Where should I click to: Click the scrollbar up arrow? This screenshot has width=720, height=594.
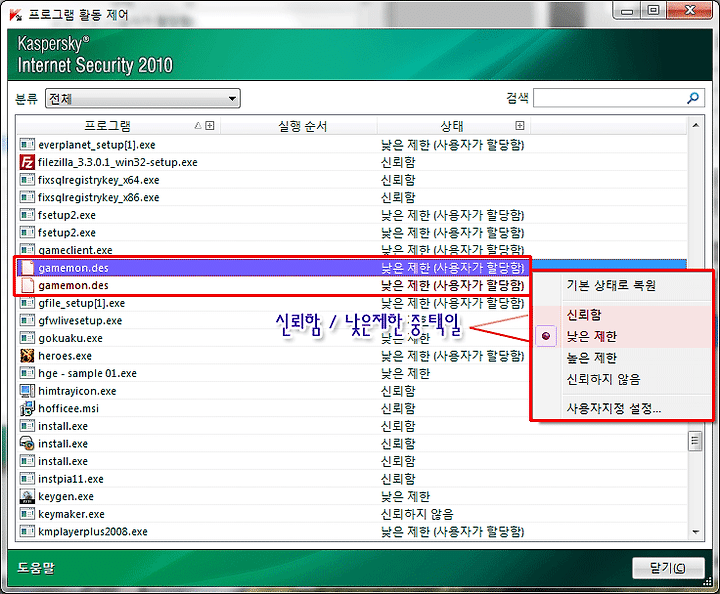pyautogui.click(x=696, y=125)
